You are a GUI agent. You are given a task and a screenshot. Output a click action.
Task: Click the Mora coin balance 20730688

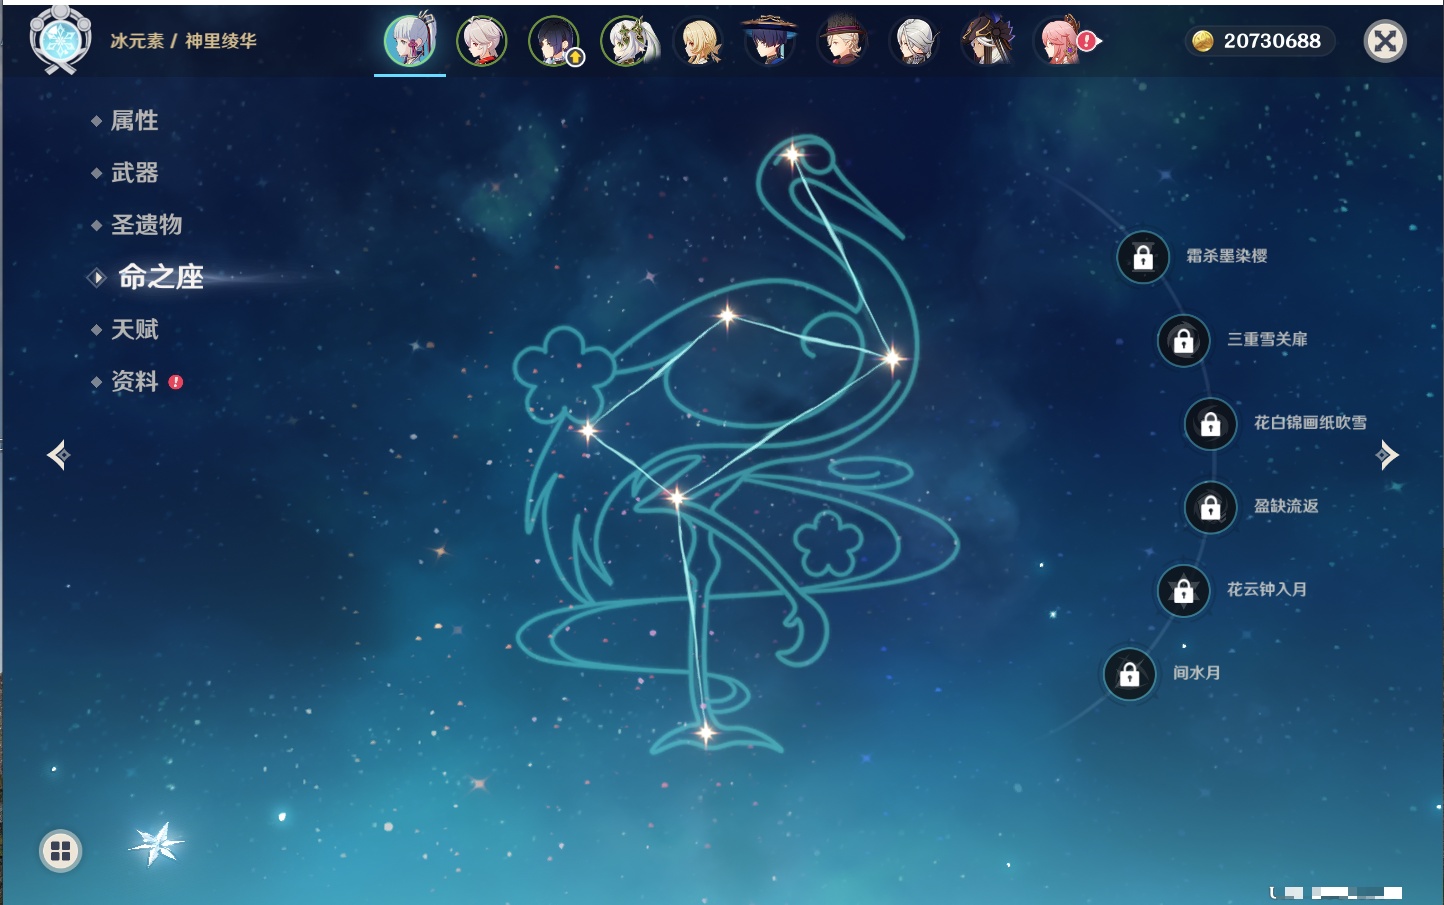[x=1260, y=41]
